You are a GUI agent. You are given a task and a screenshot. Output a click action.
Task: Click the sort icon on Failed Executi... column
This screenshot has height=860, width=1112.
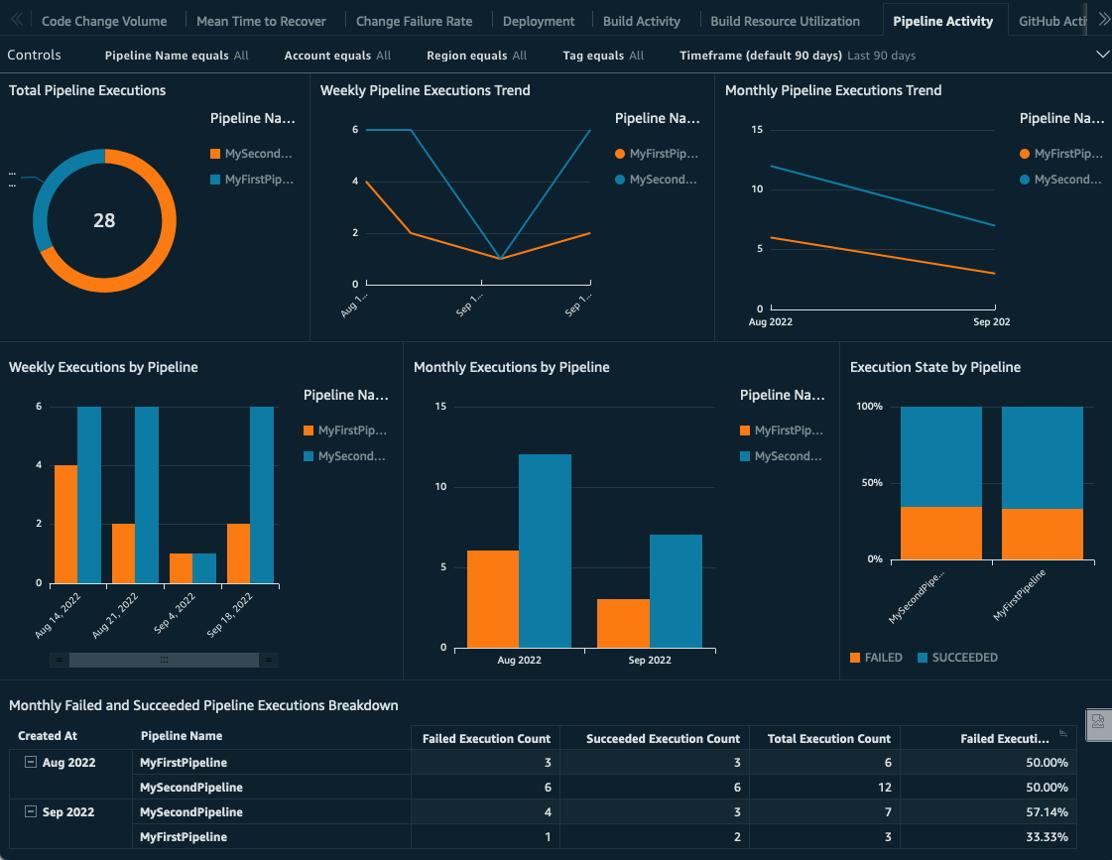pos(1063,733)
